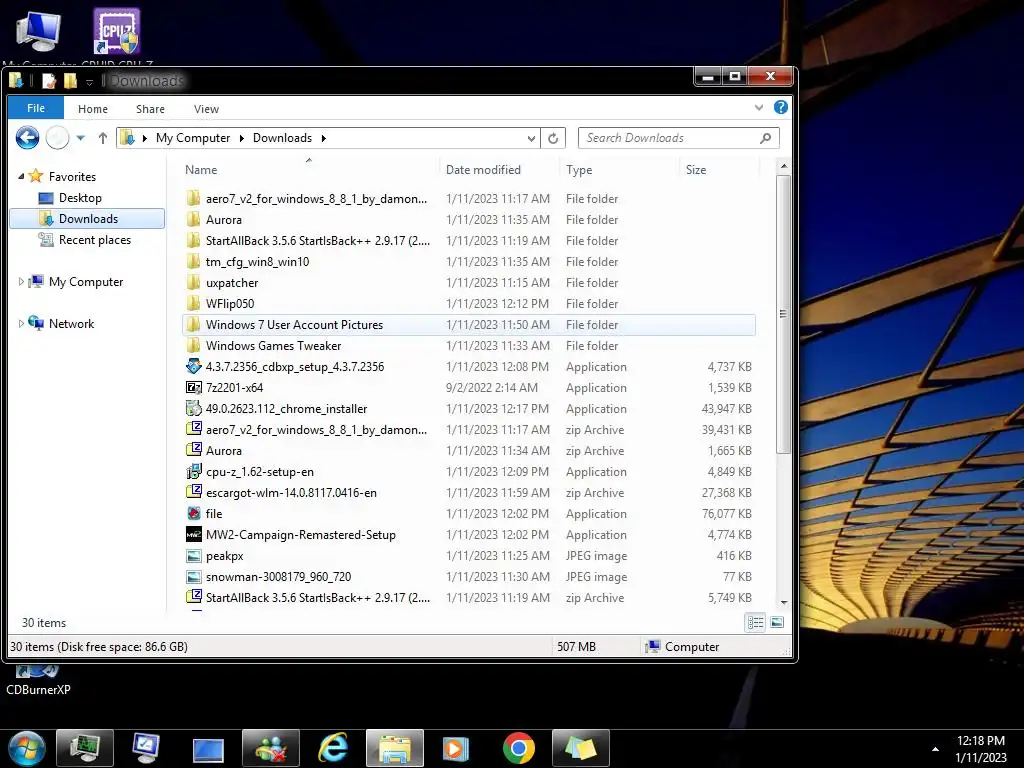The height and width of the screenshot is (768, 1024).
Task: Click New folder icon in title bar
Action: [x=70, y=81]
